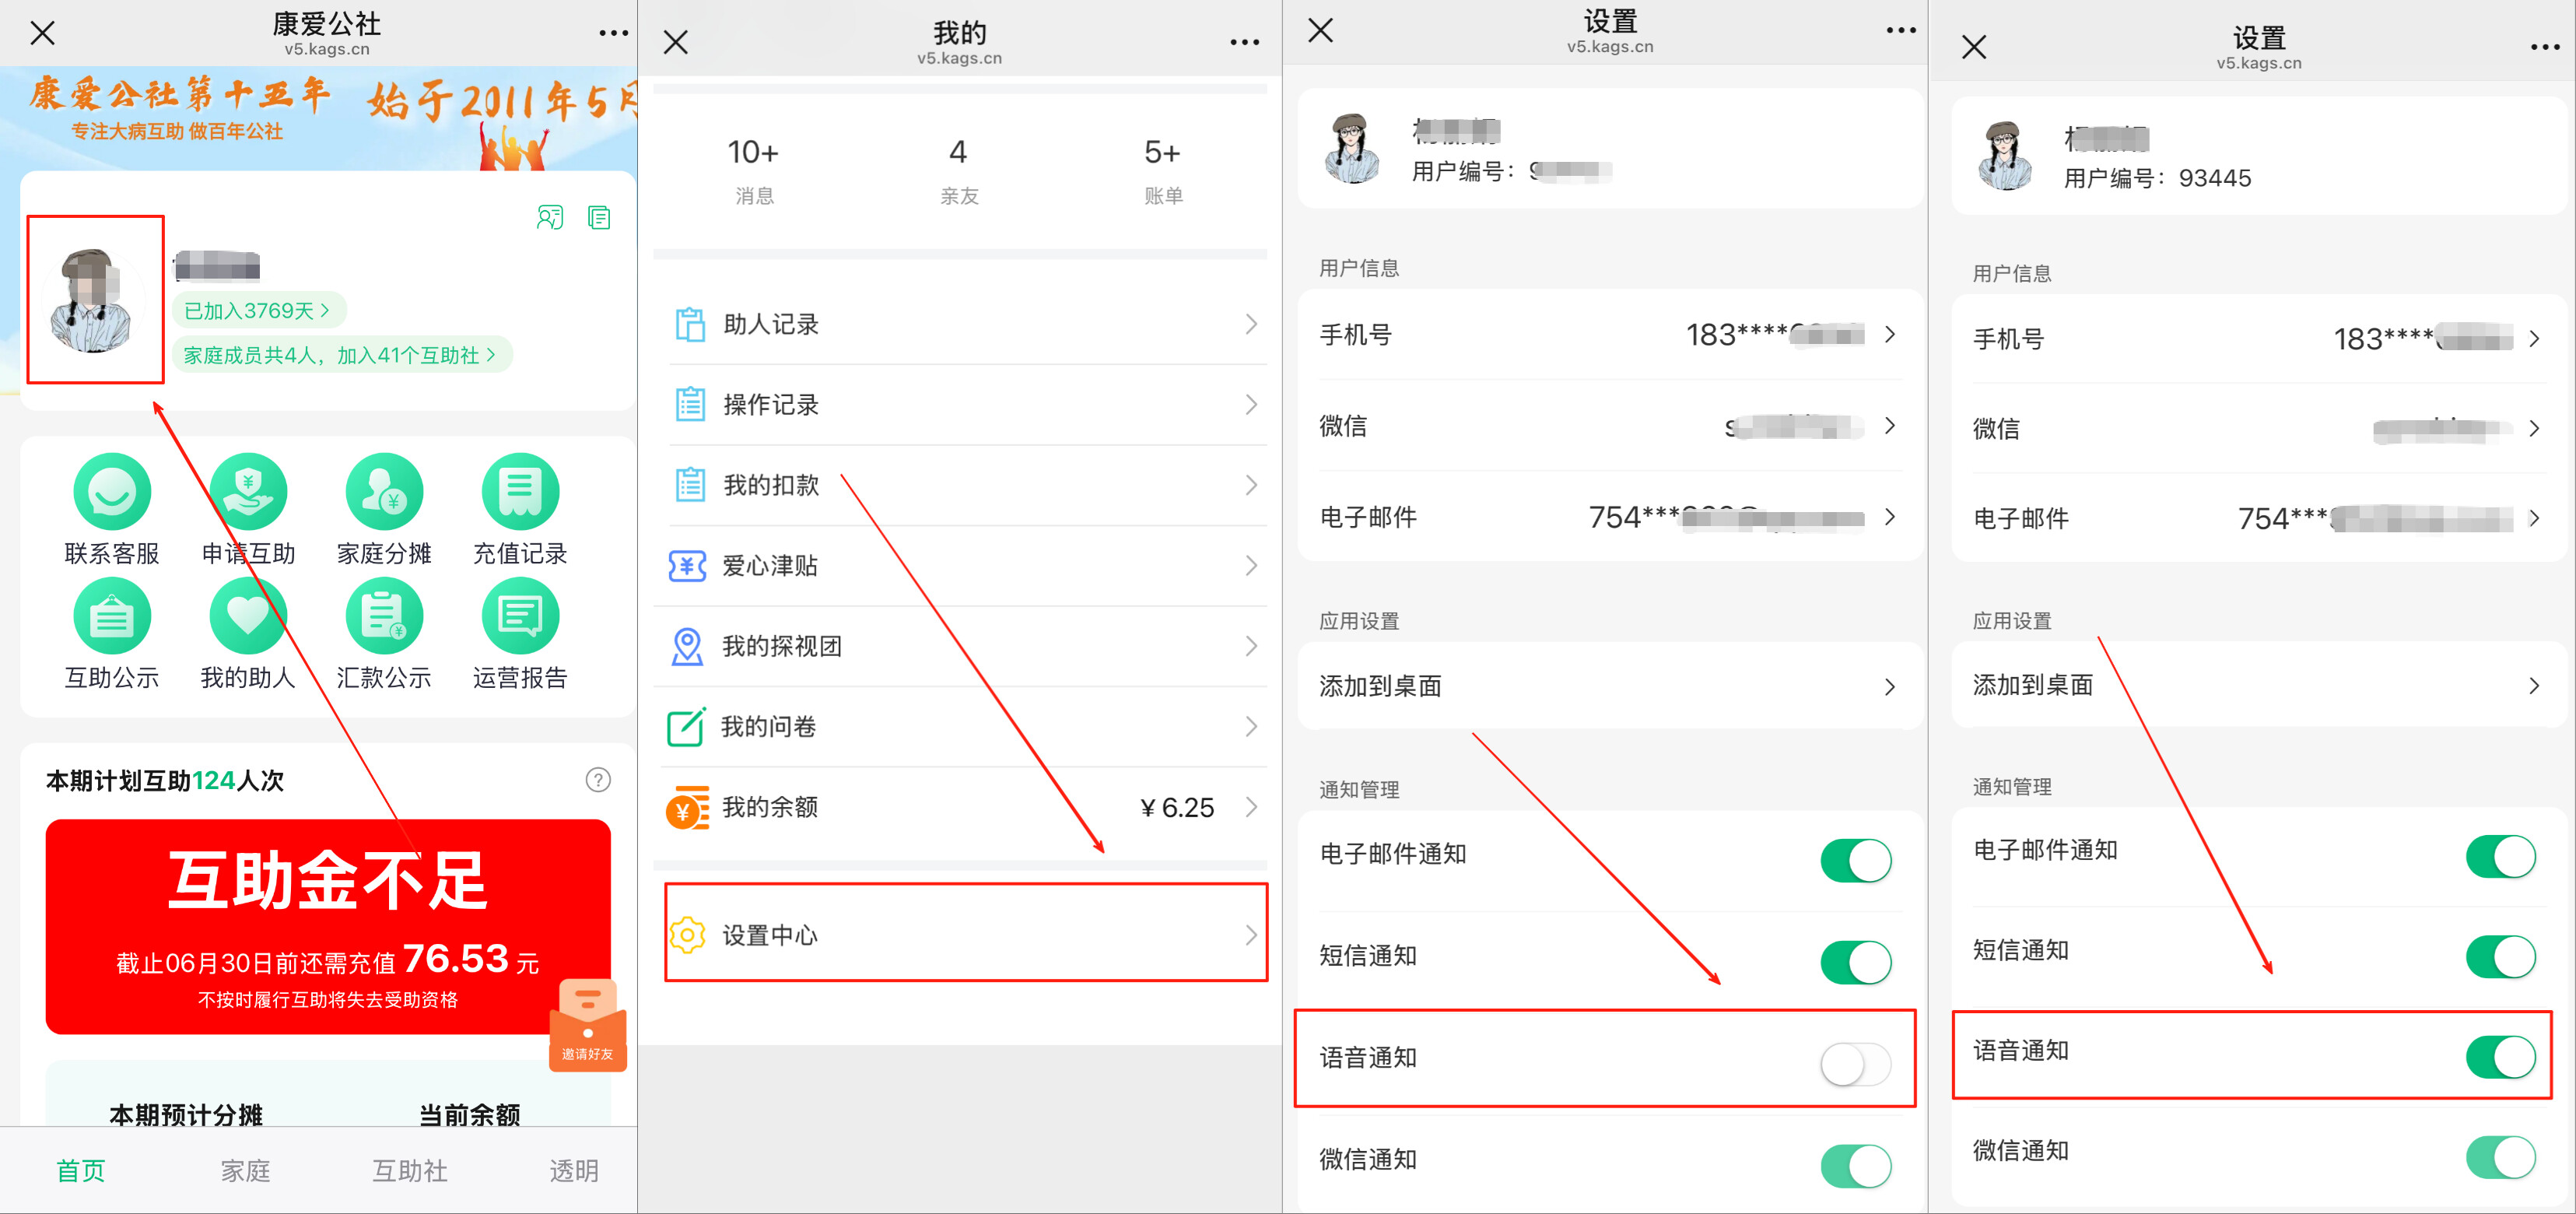Expand the 爱心津贴 row chevron
This screenshot has width=2576, height=1214.
(1251, 566)
